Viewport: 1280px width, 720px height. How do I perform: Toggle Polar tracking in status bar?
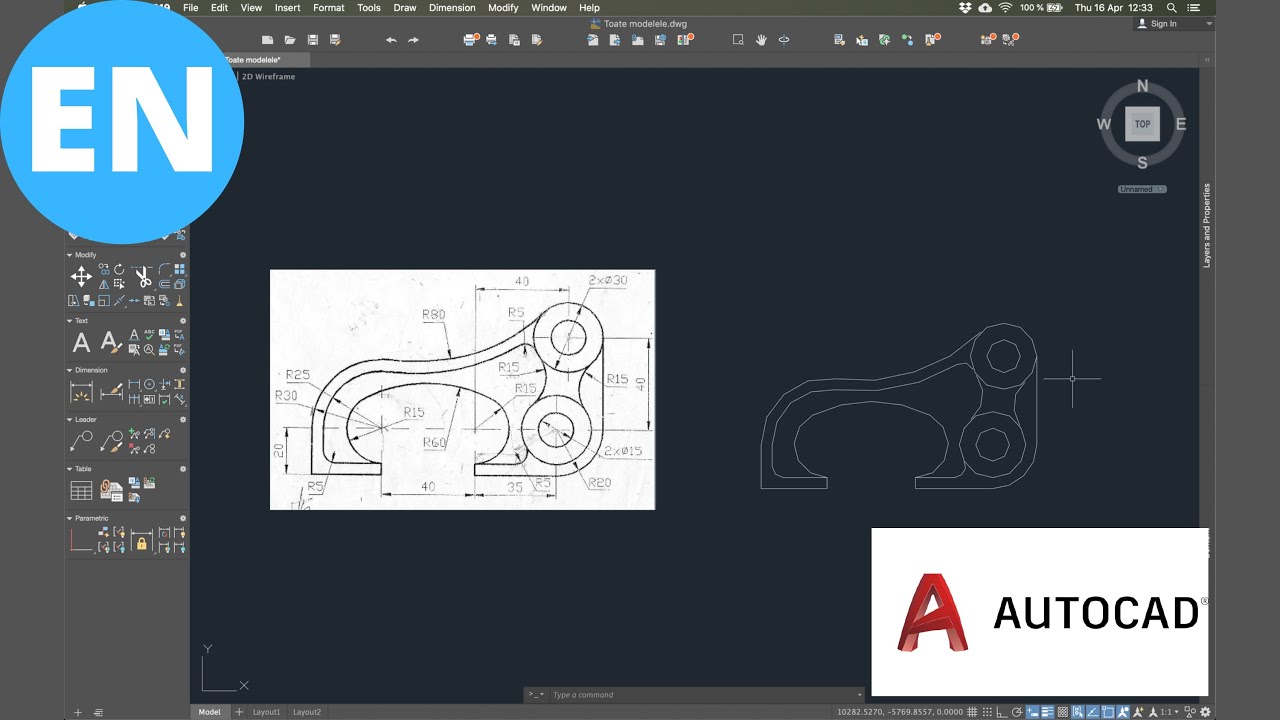1017,712
